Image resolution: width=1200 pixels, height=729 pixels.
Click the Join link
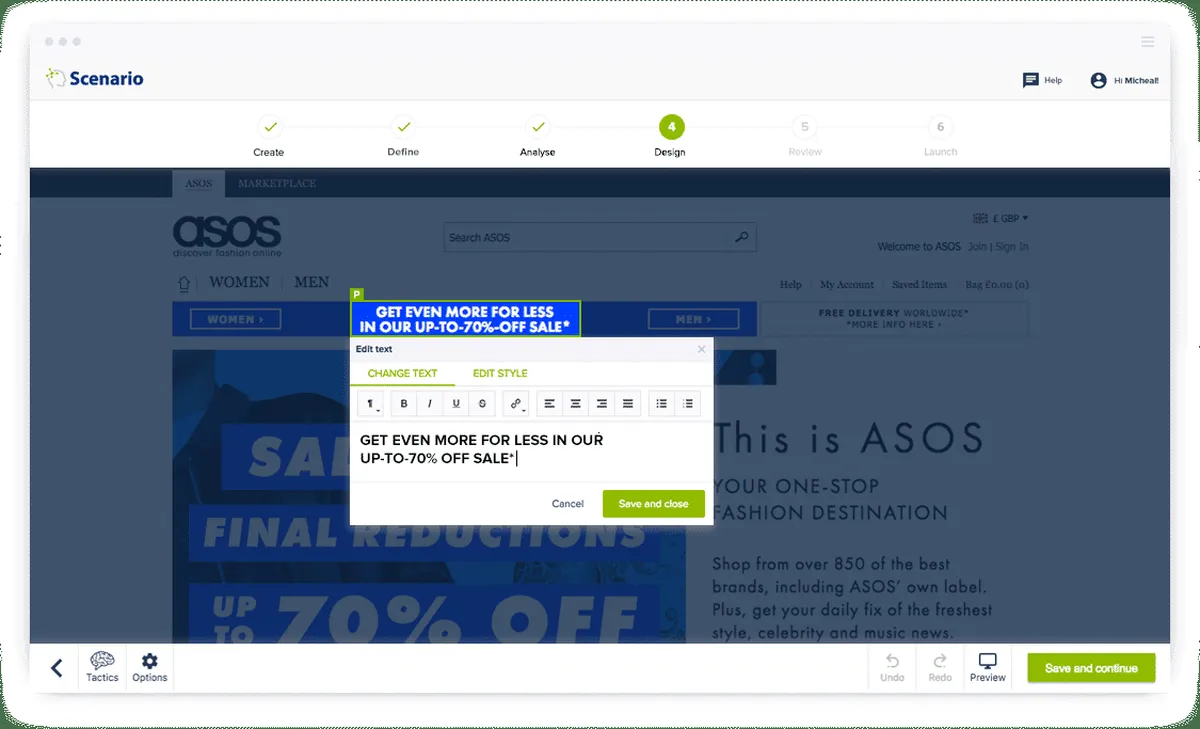pyautogui.click(x=977, y=247)
